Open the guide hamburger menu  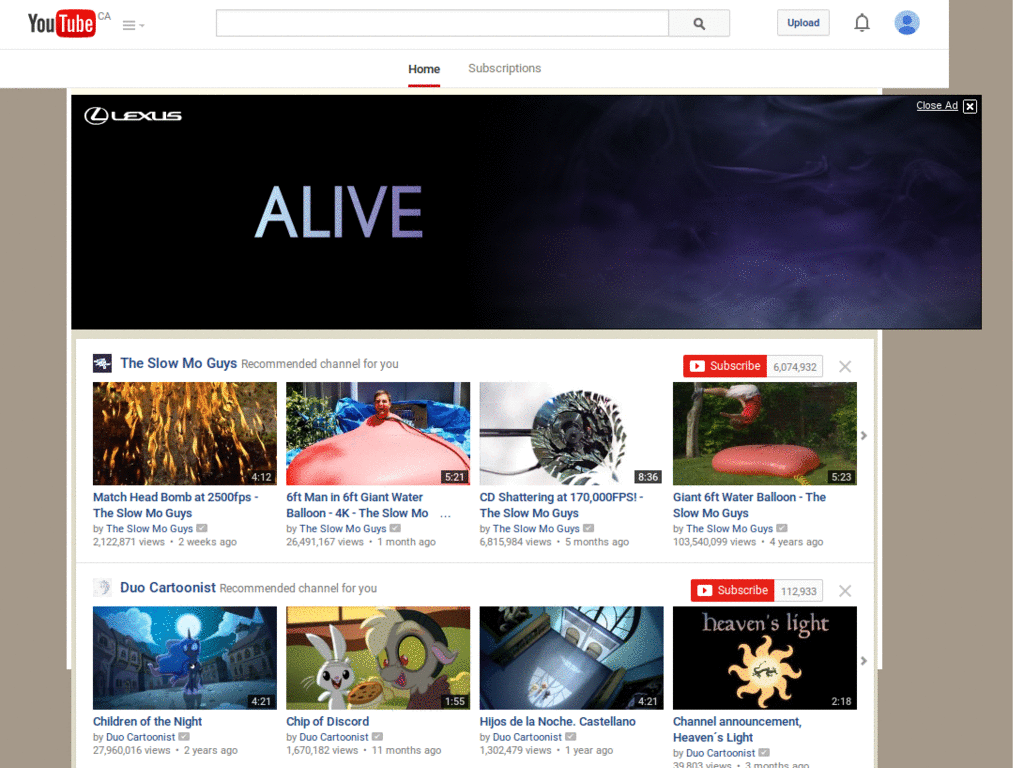click(x=133, y=25)
